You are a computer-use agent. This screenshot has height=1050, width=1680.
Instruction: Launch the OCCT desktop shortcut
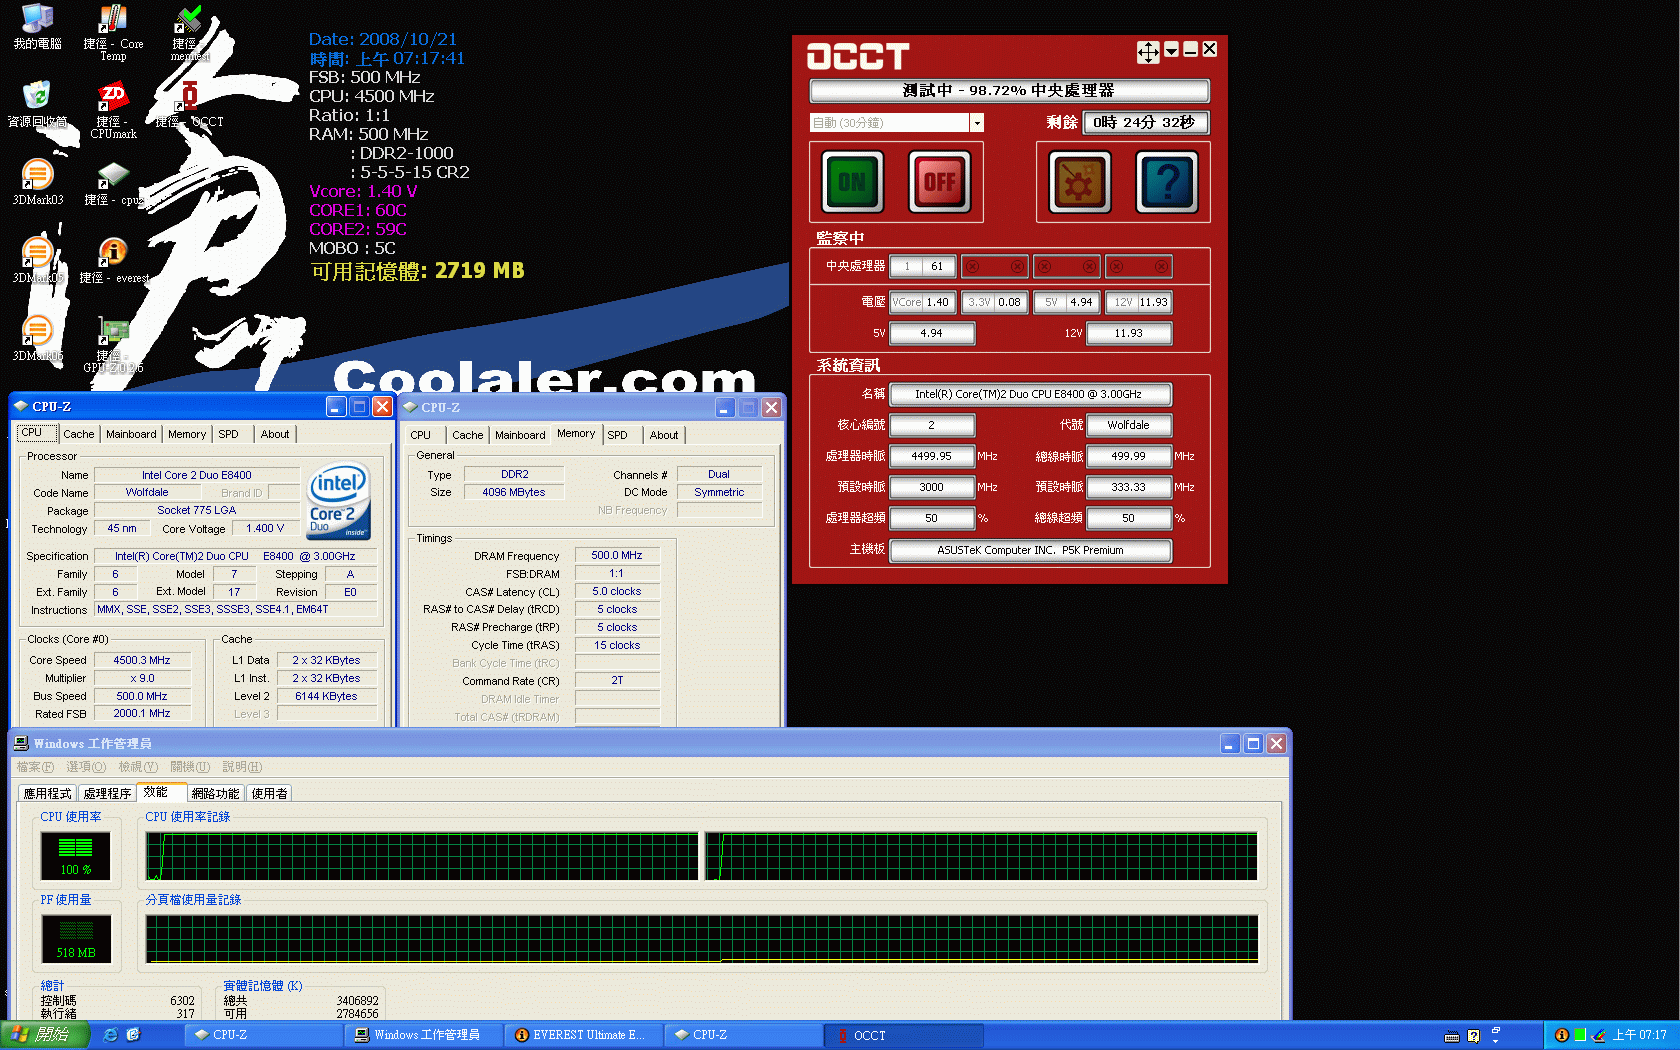(189, 97)
